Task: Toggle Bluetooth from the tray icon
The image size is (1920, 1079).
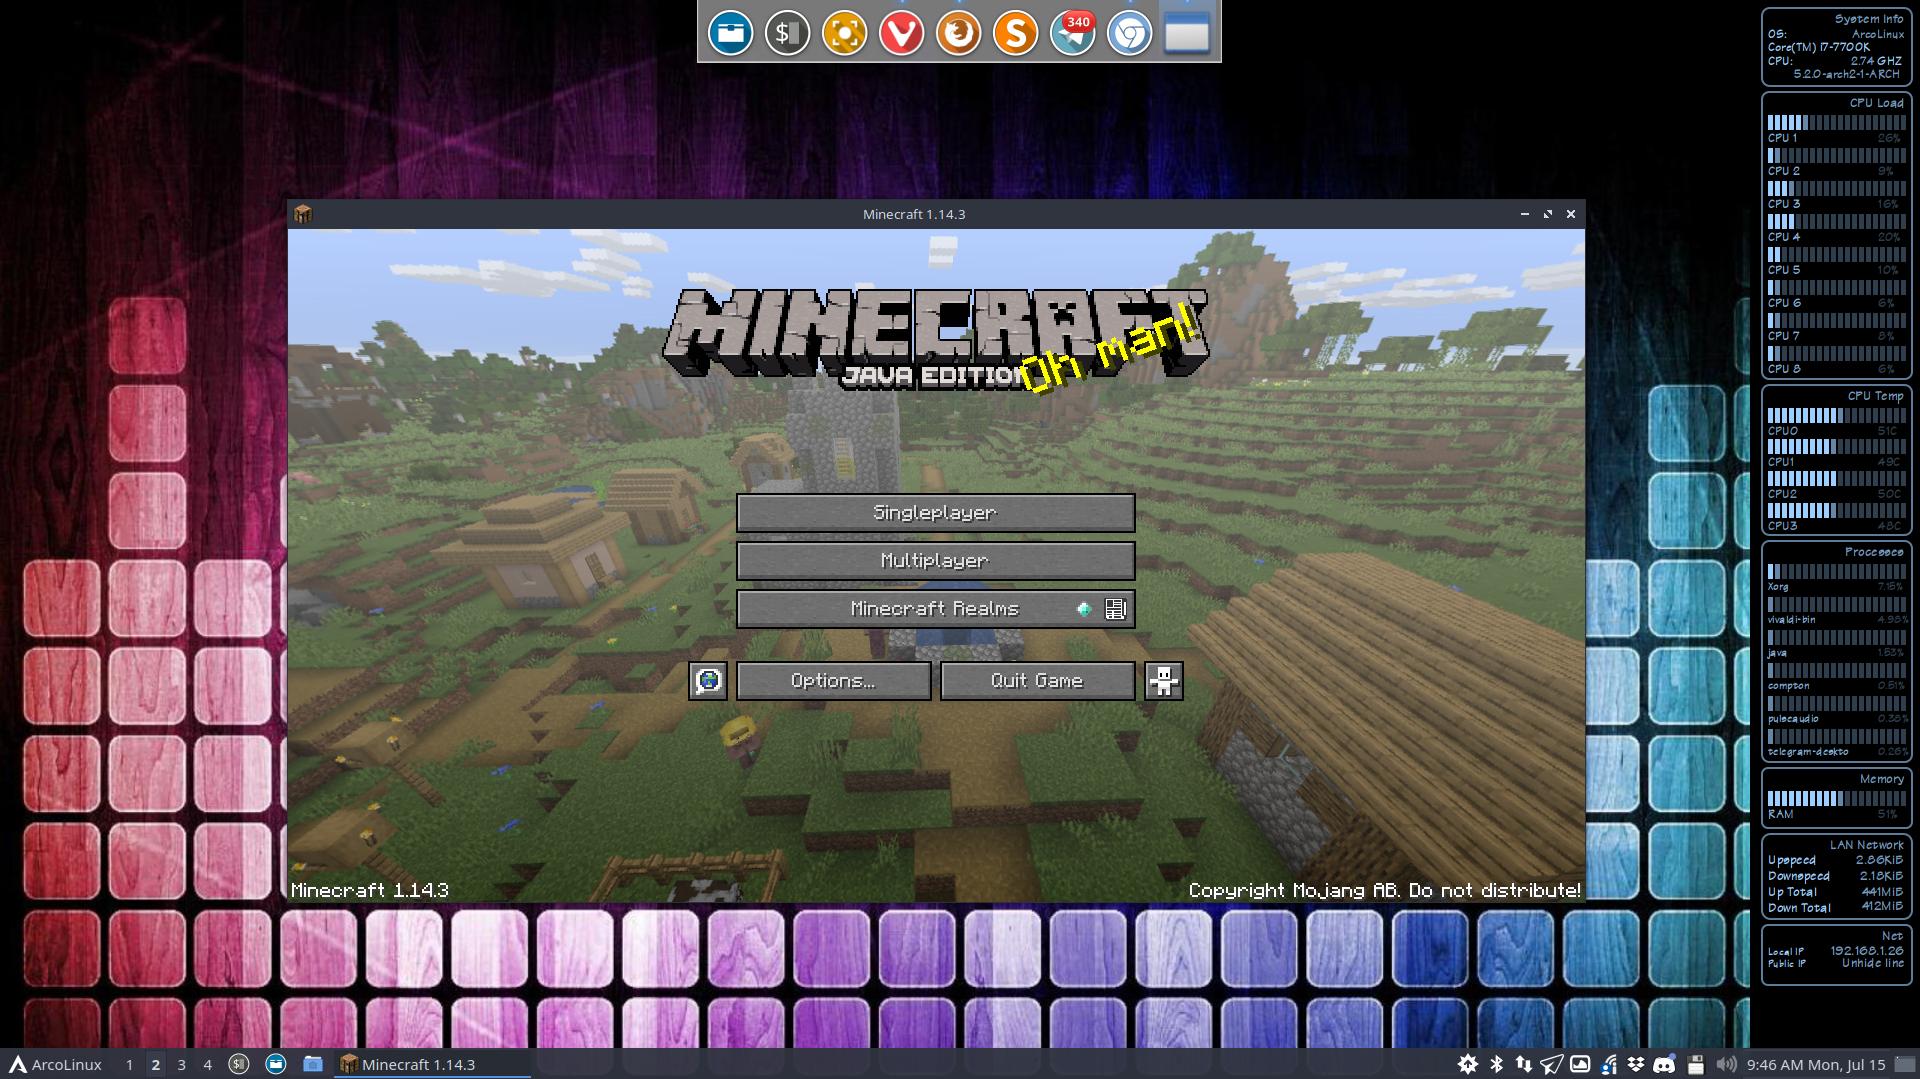Action: tap(1496, 1065)
